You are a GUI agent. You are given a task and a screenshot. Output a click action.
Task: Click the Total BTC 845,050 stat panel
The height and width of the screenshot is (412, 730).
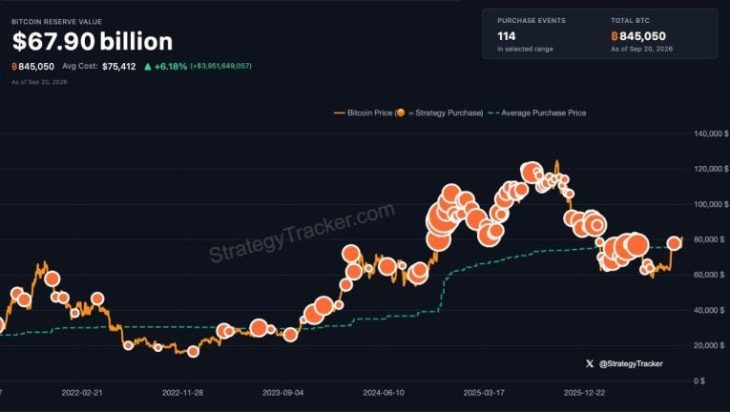tap(642, 36)
